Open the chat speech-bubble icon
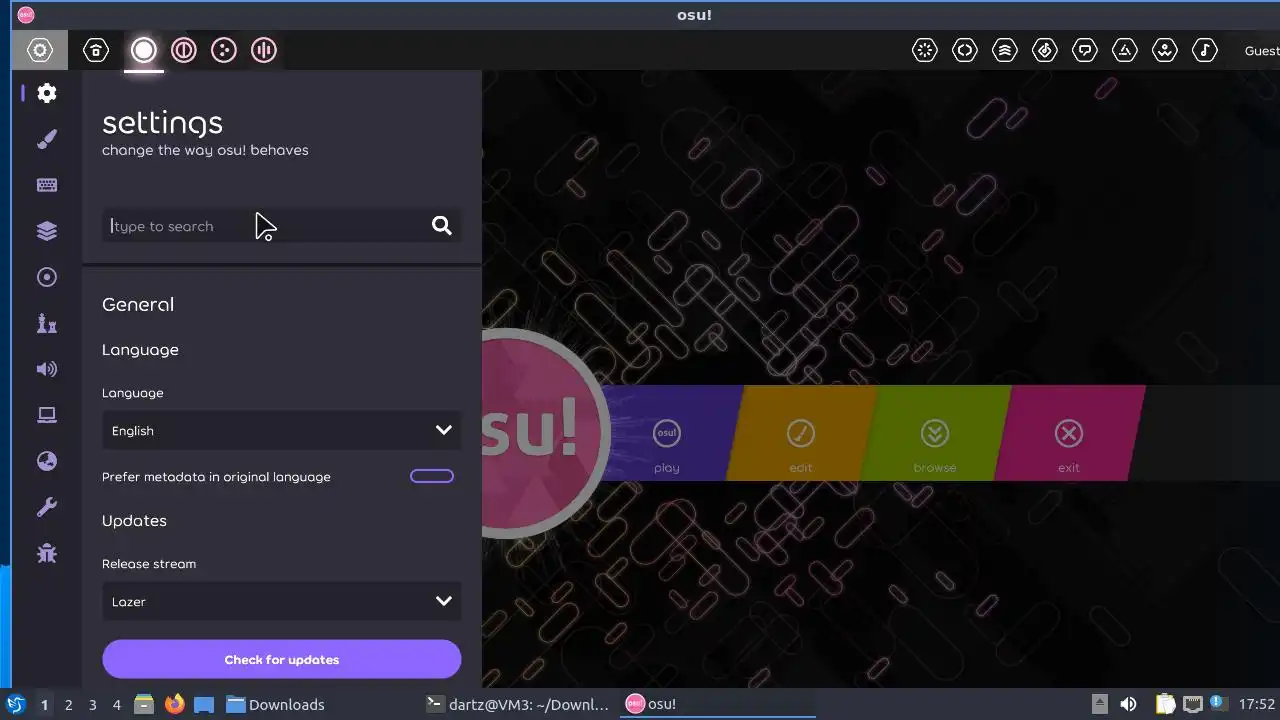Viewport: 1280px width, 720px height. coord(1085,50)
